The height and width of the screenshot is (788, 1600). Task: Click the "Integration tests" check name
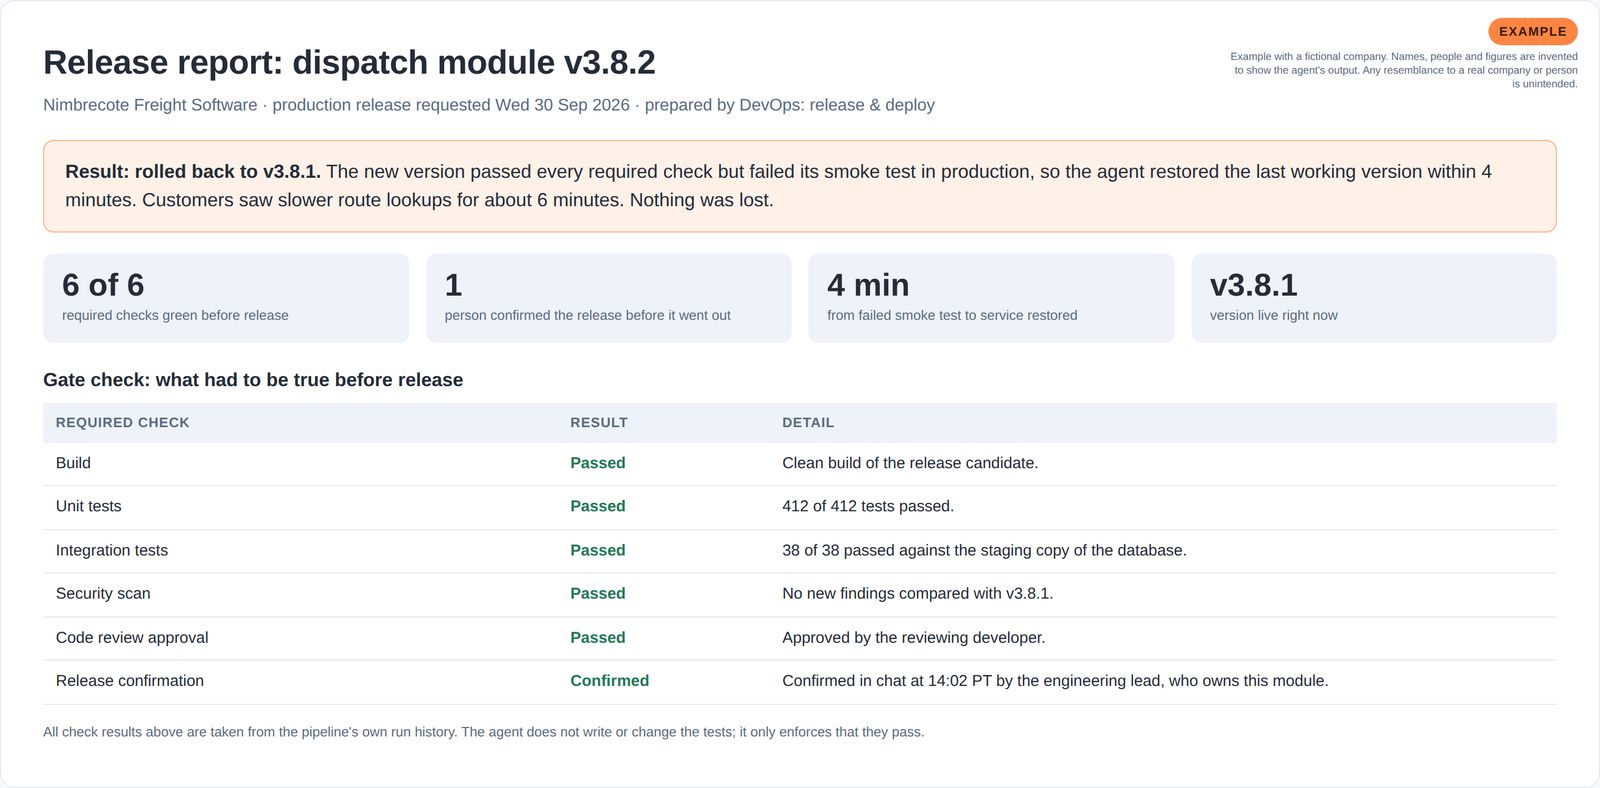[112, 550]
